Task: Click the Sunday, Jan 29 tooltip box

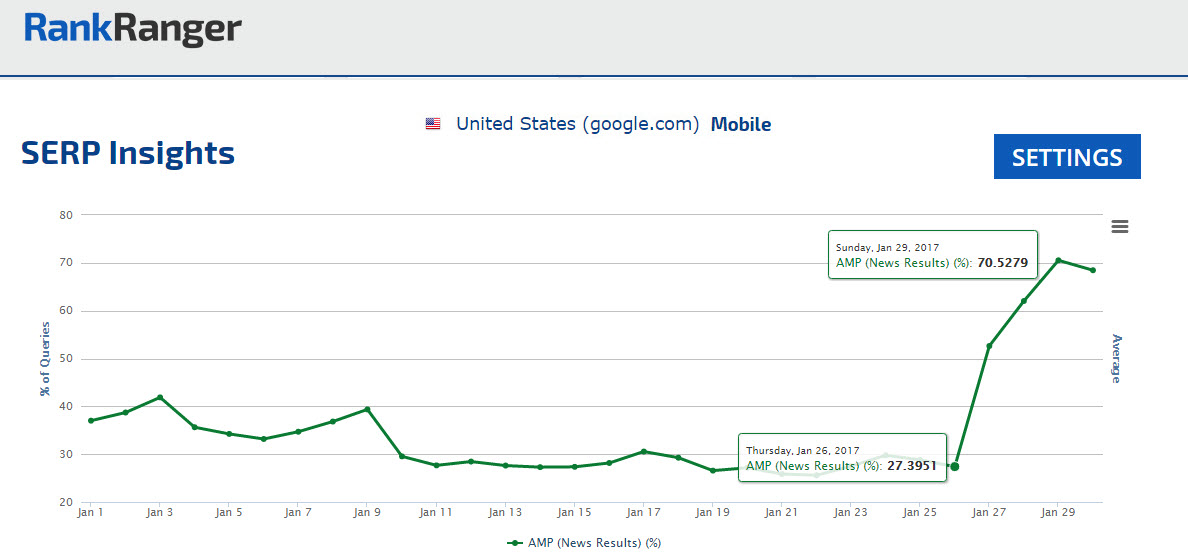Action: 932,254
